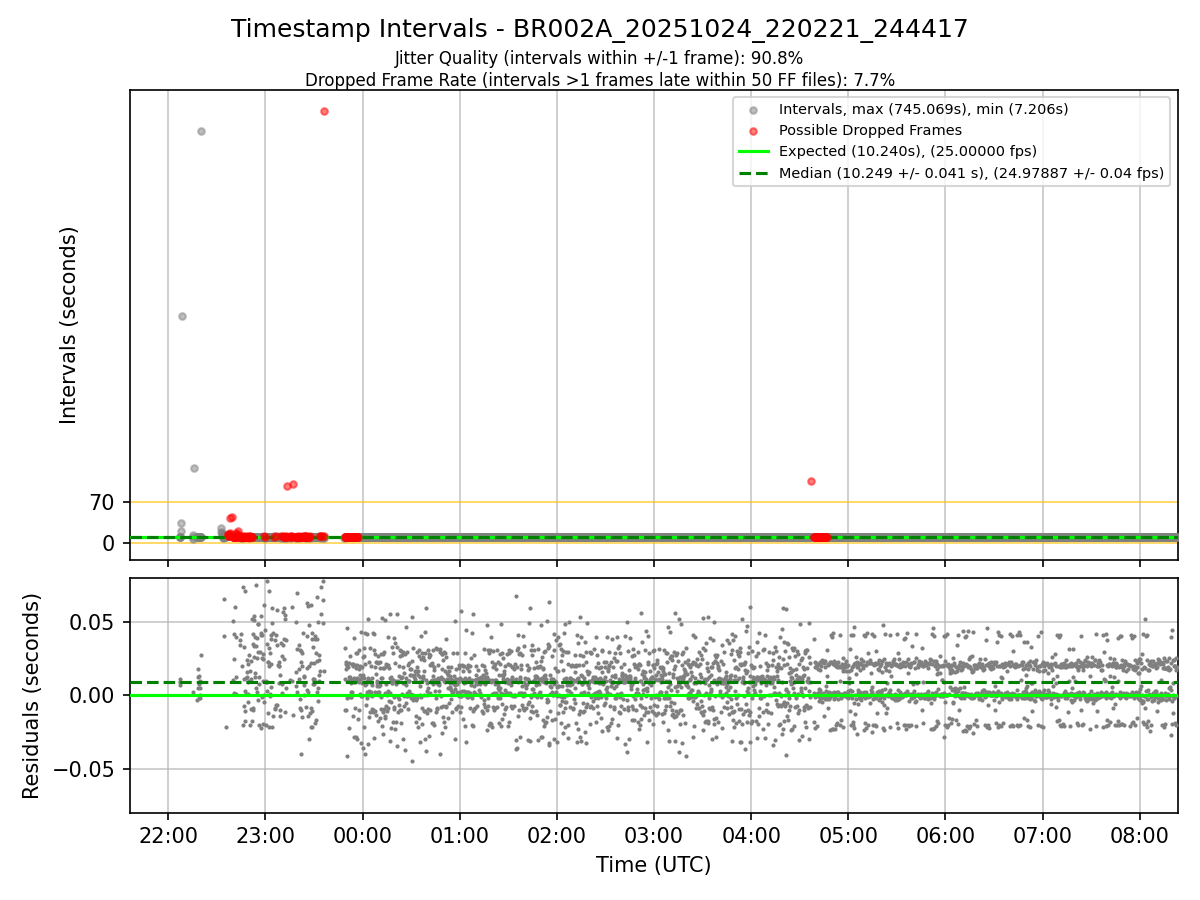
Task: Select the 'Dropped Frame Rate' 7.7% subtitle line
Action: (x=599, y=79)
